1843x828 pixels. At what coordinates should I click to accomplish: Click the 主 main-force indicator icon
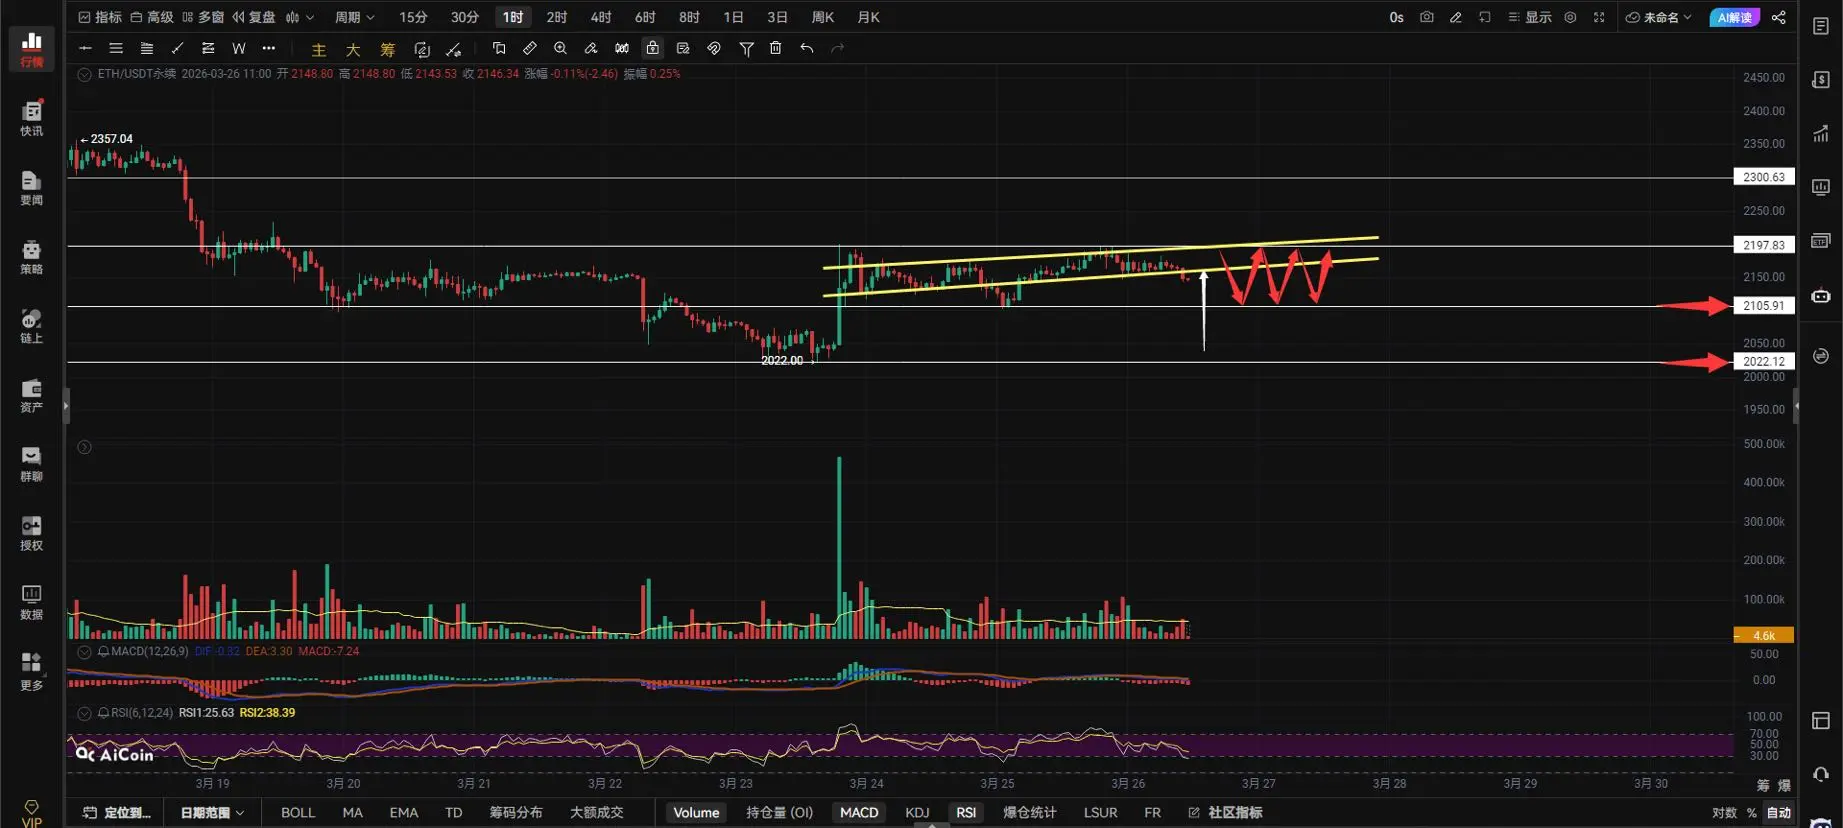pyautogui.click(x=319, y=49)
